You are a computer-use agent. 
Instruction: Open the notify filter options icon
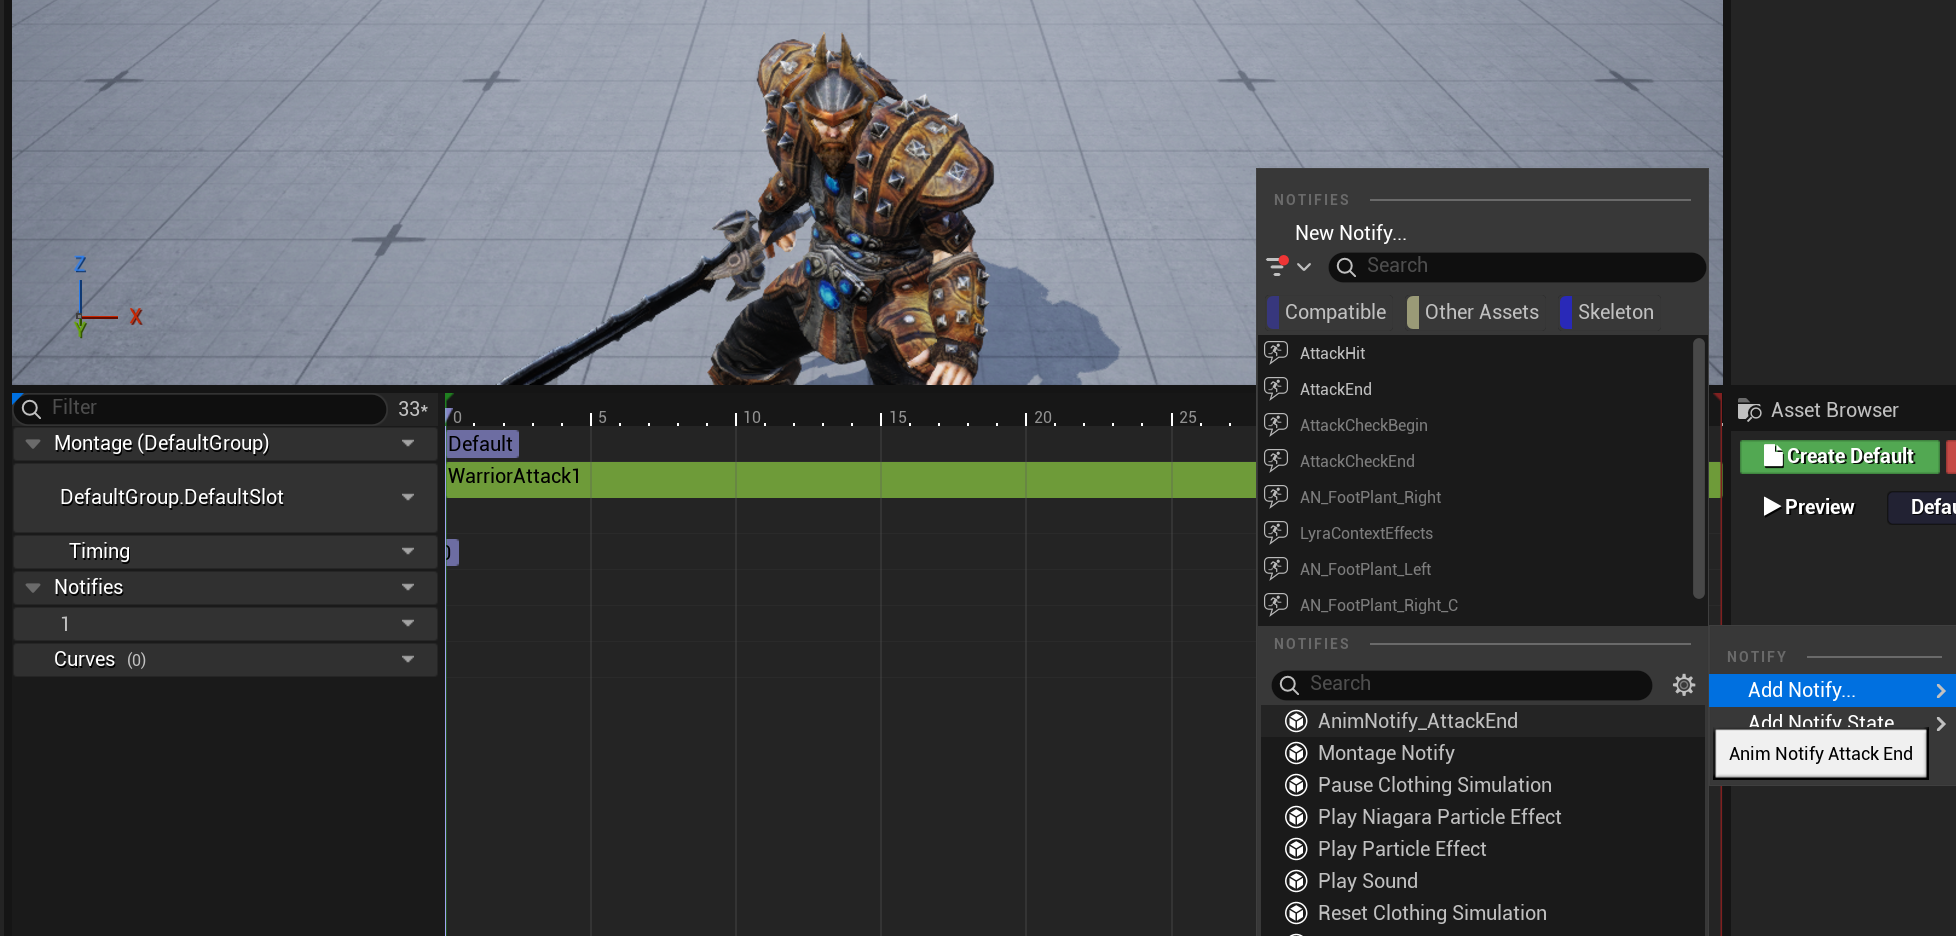[1288, 266]
